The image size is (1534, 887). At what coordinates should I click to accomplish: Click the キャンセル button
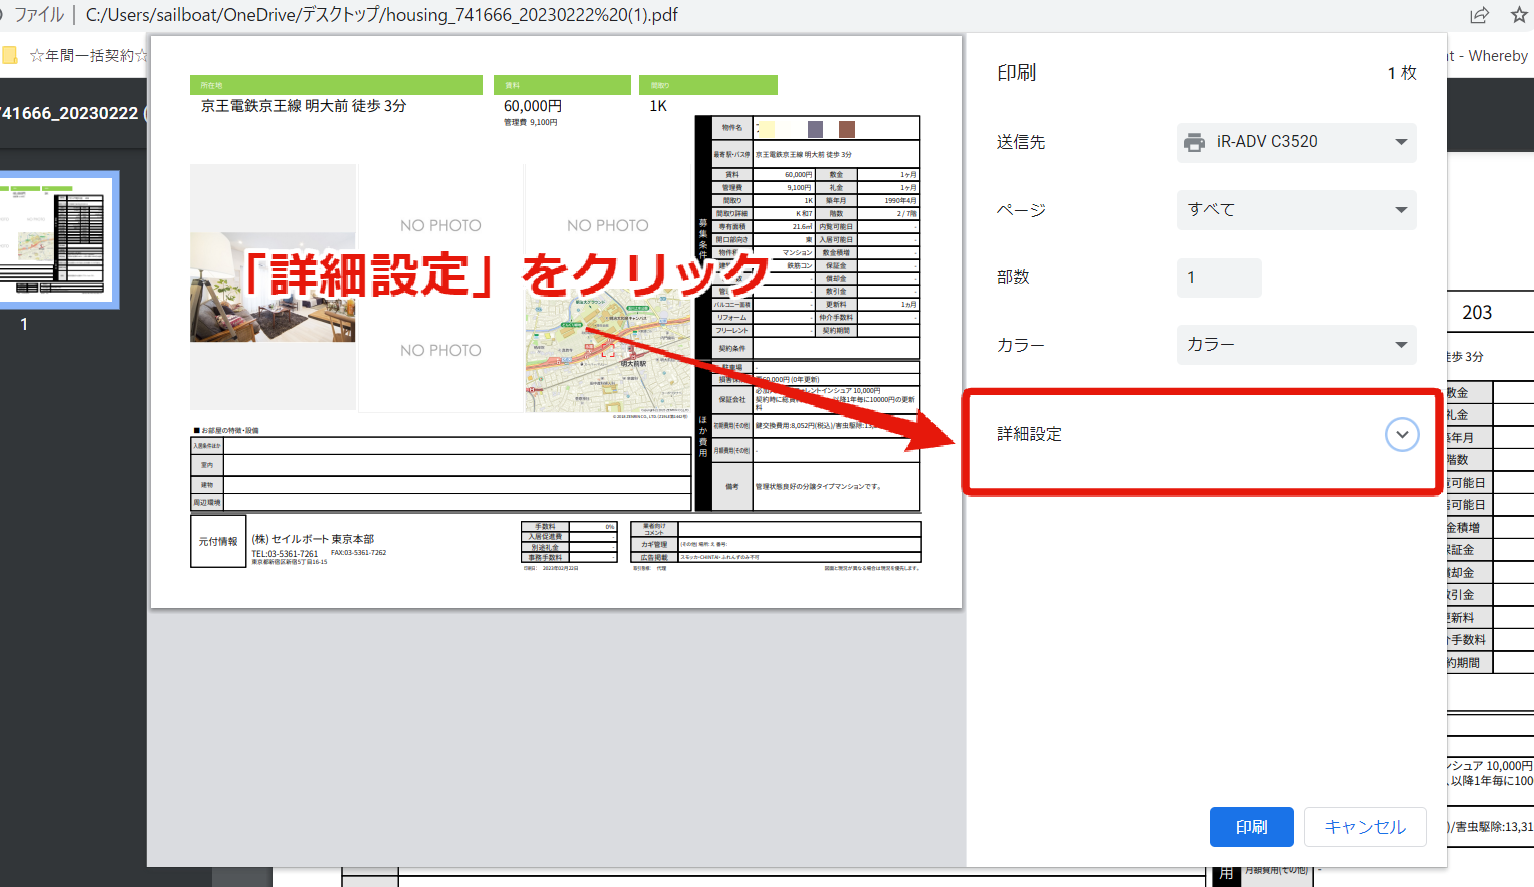pos(1365,827)
